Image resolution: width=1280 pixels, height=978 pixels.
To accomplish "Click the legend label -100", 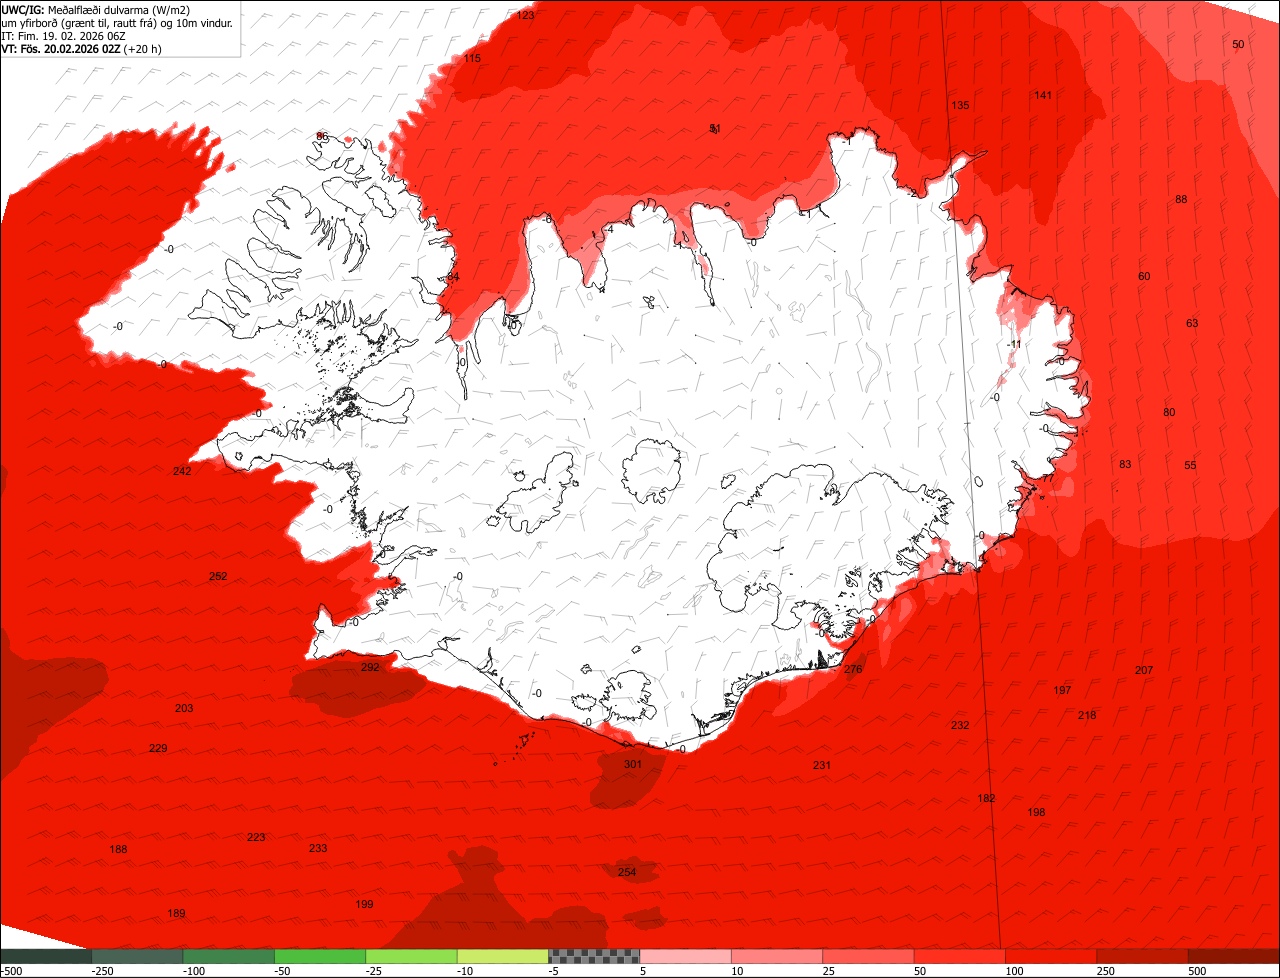I will [194, 971].
